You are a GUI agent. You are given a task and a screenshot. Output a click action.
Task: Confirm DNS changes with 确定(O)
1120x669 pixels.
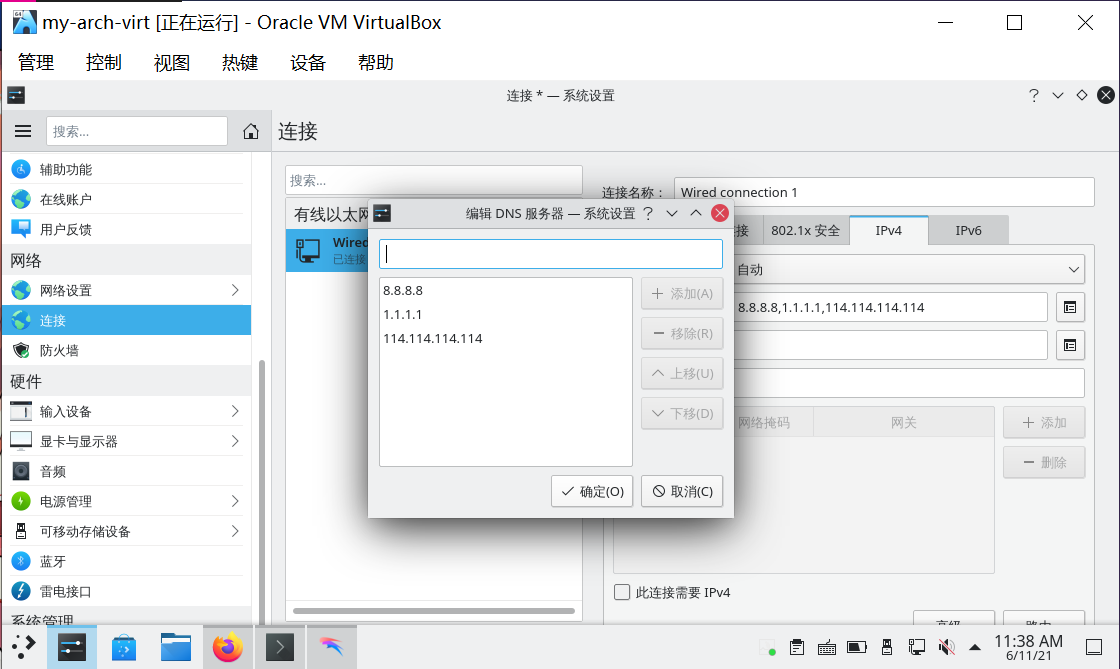591,491
